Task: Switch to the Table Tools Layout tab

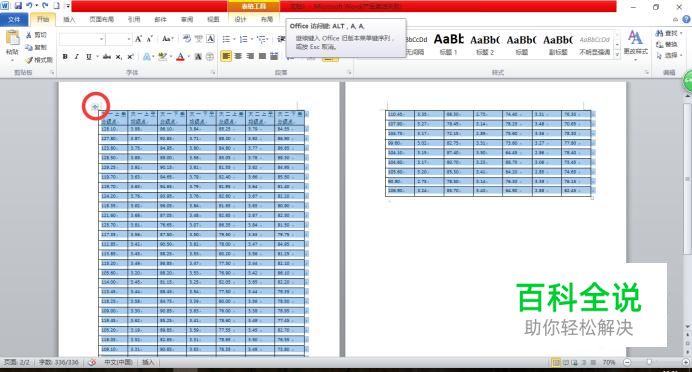Action: [267, 19]
